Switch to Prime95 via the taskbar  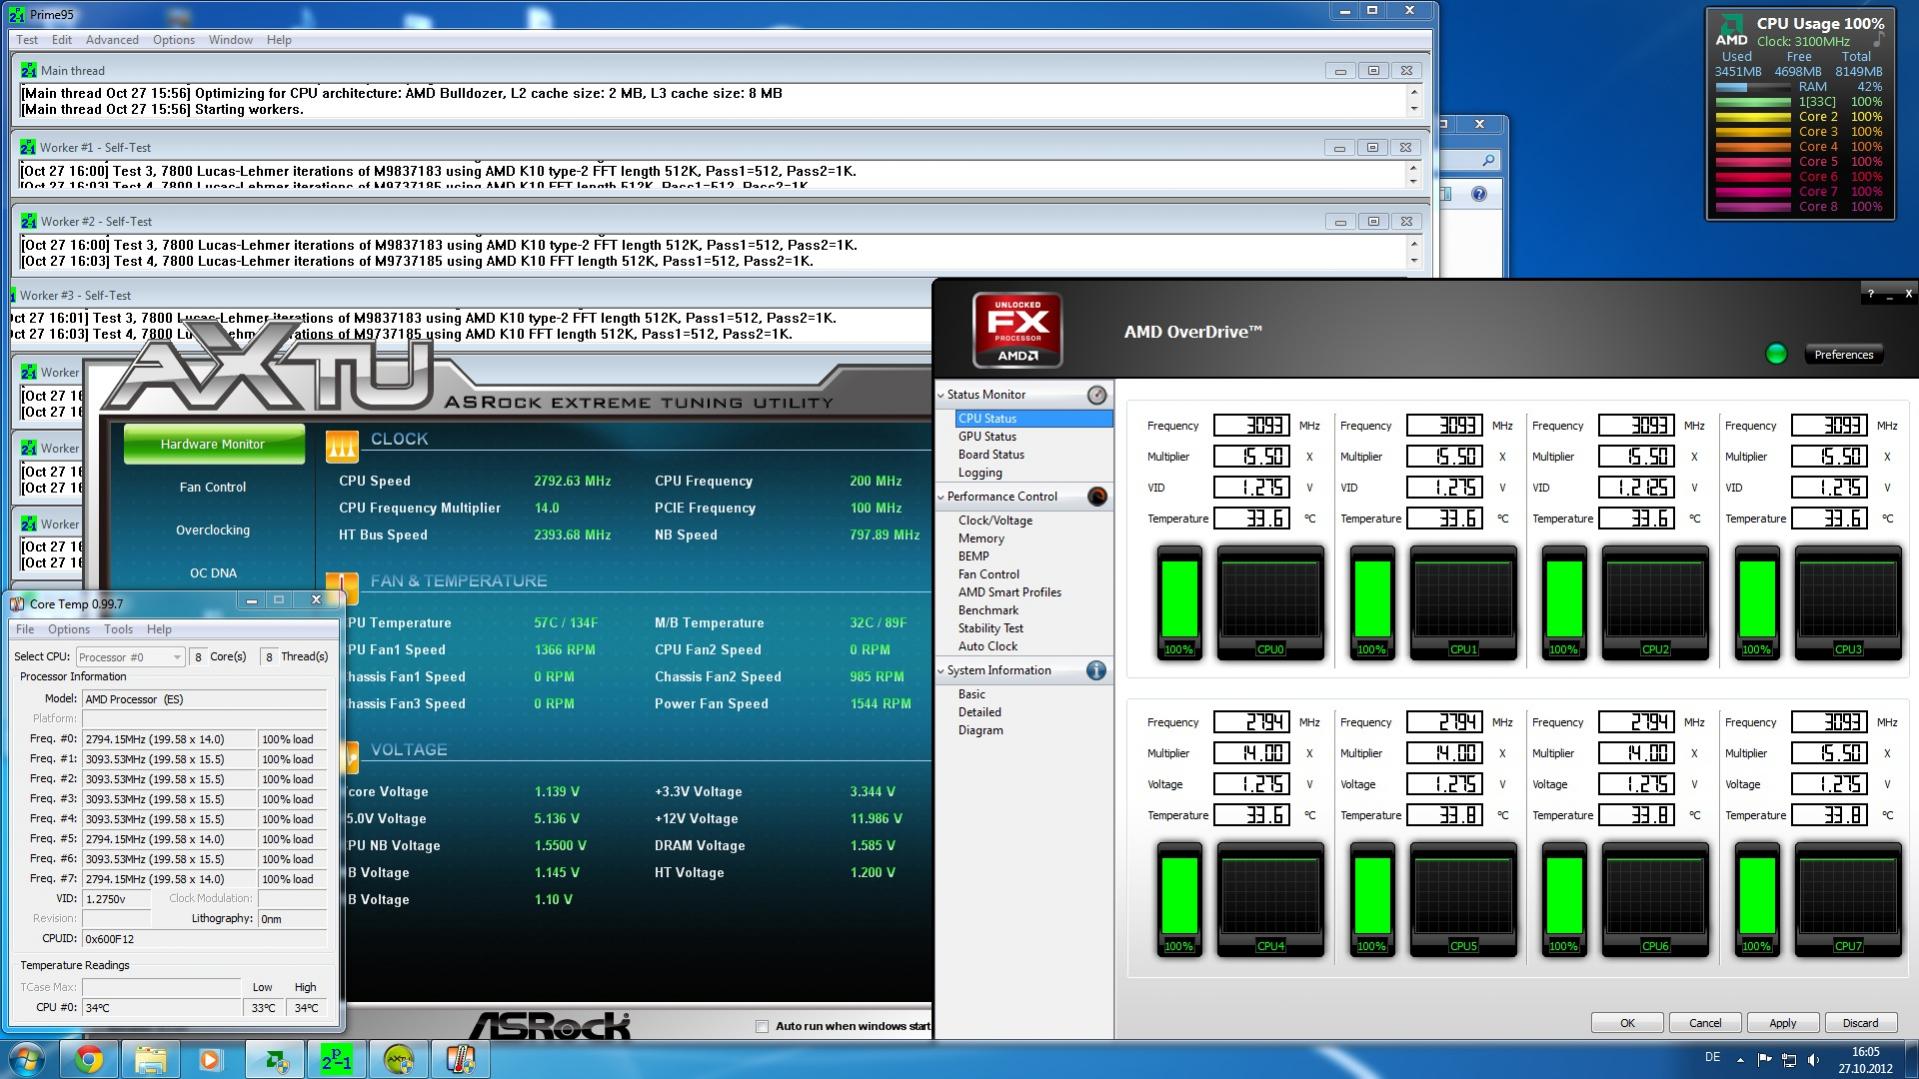click(x=337, y=1059)
